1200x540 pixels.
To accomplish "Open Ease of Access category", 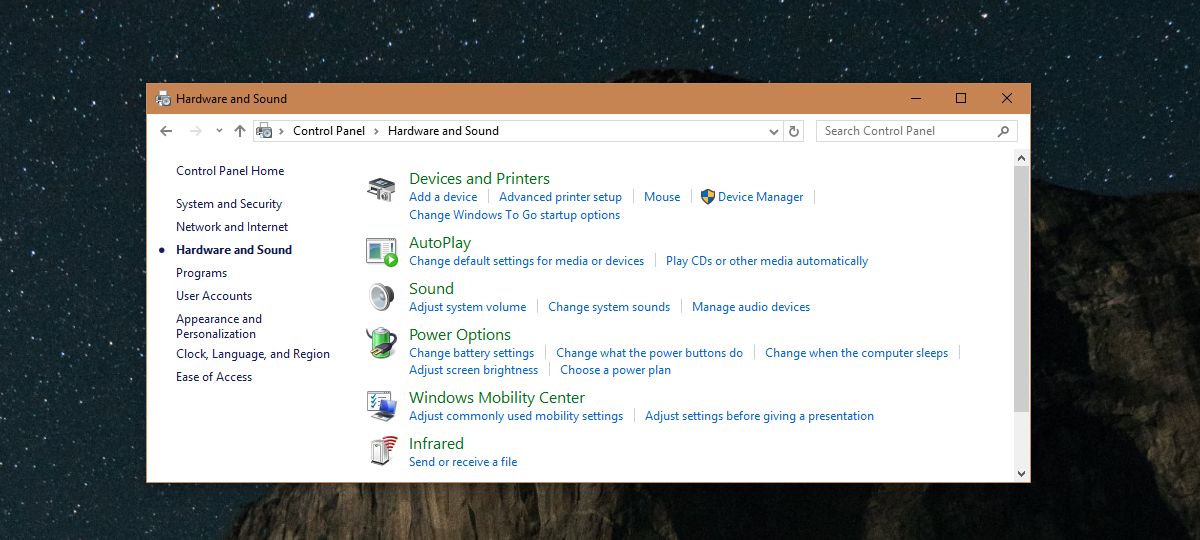I will (x=214, y=377).
